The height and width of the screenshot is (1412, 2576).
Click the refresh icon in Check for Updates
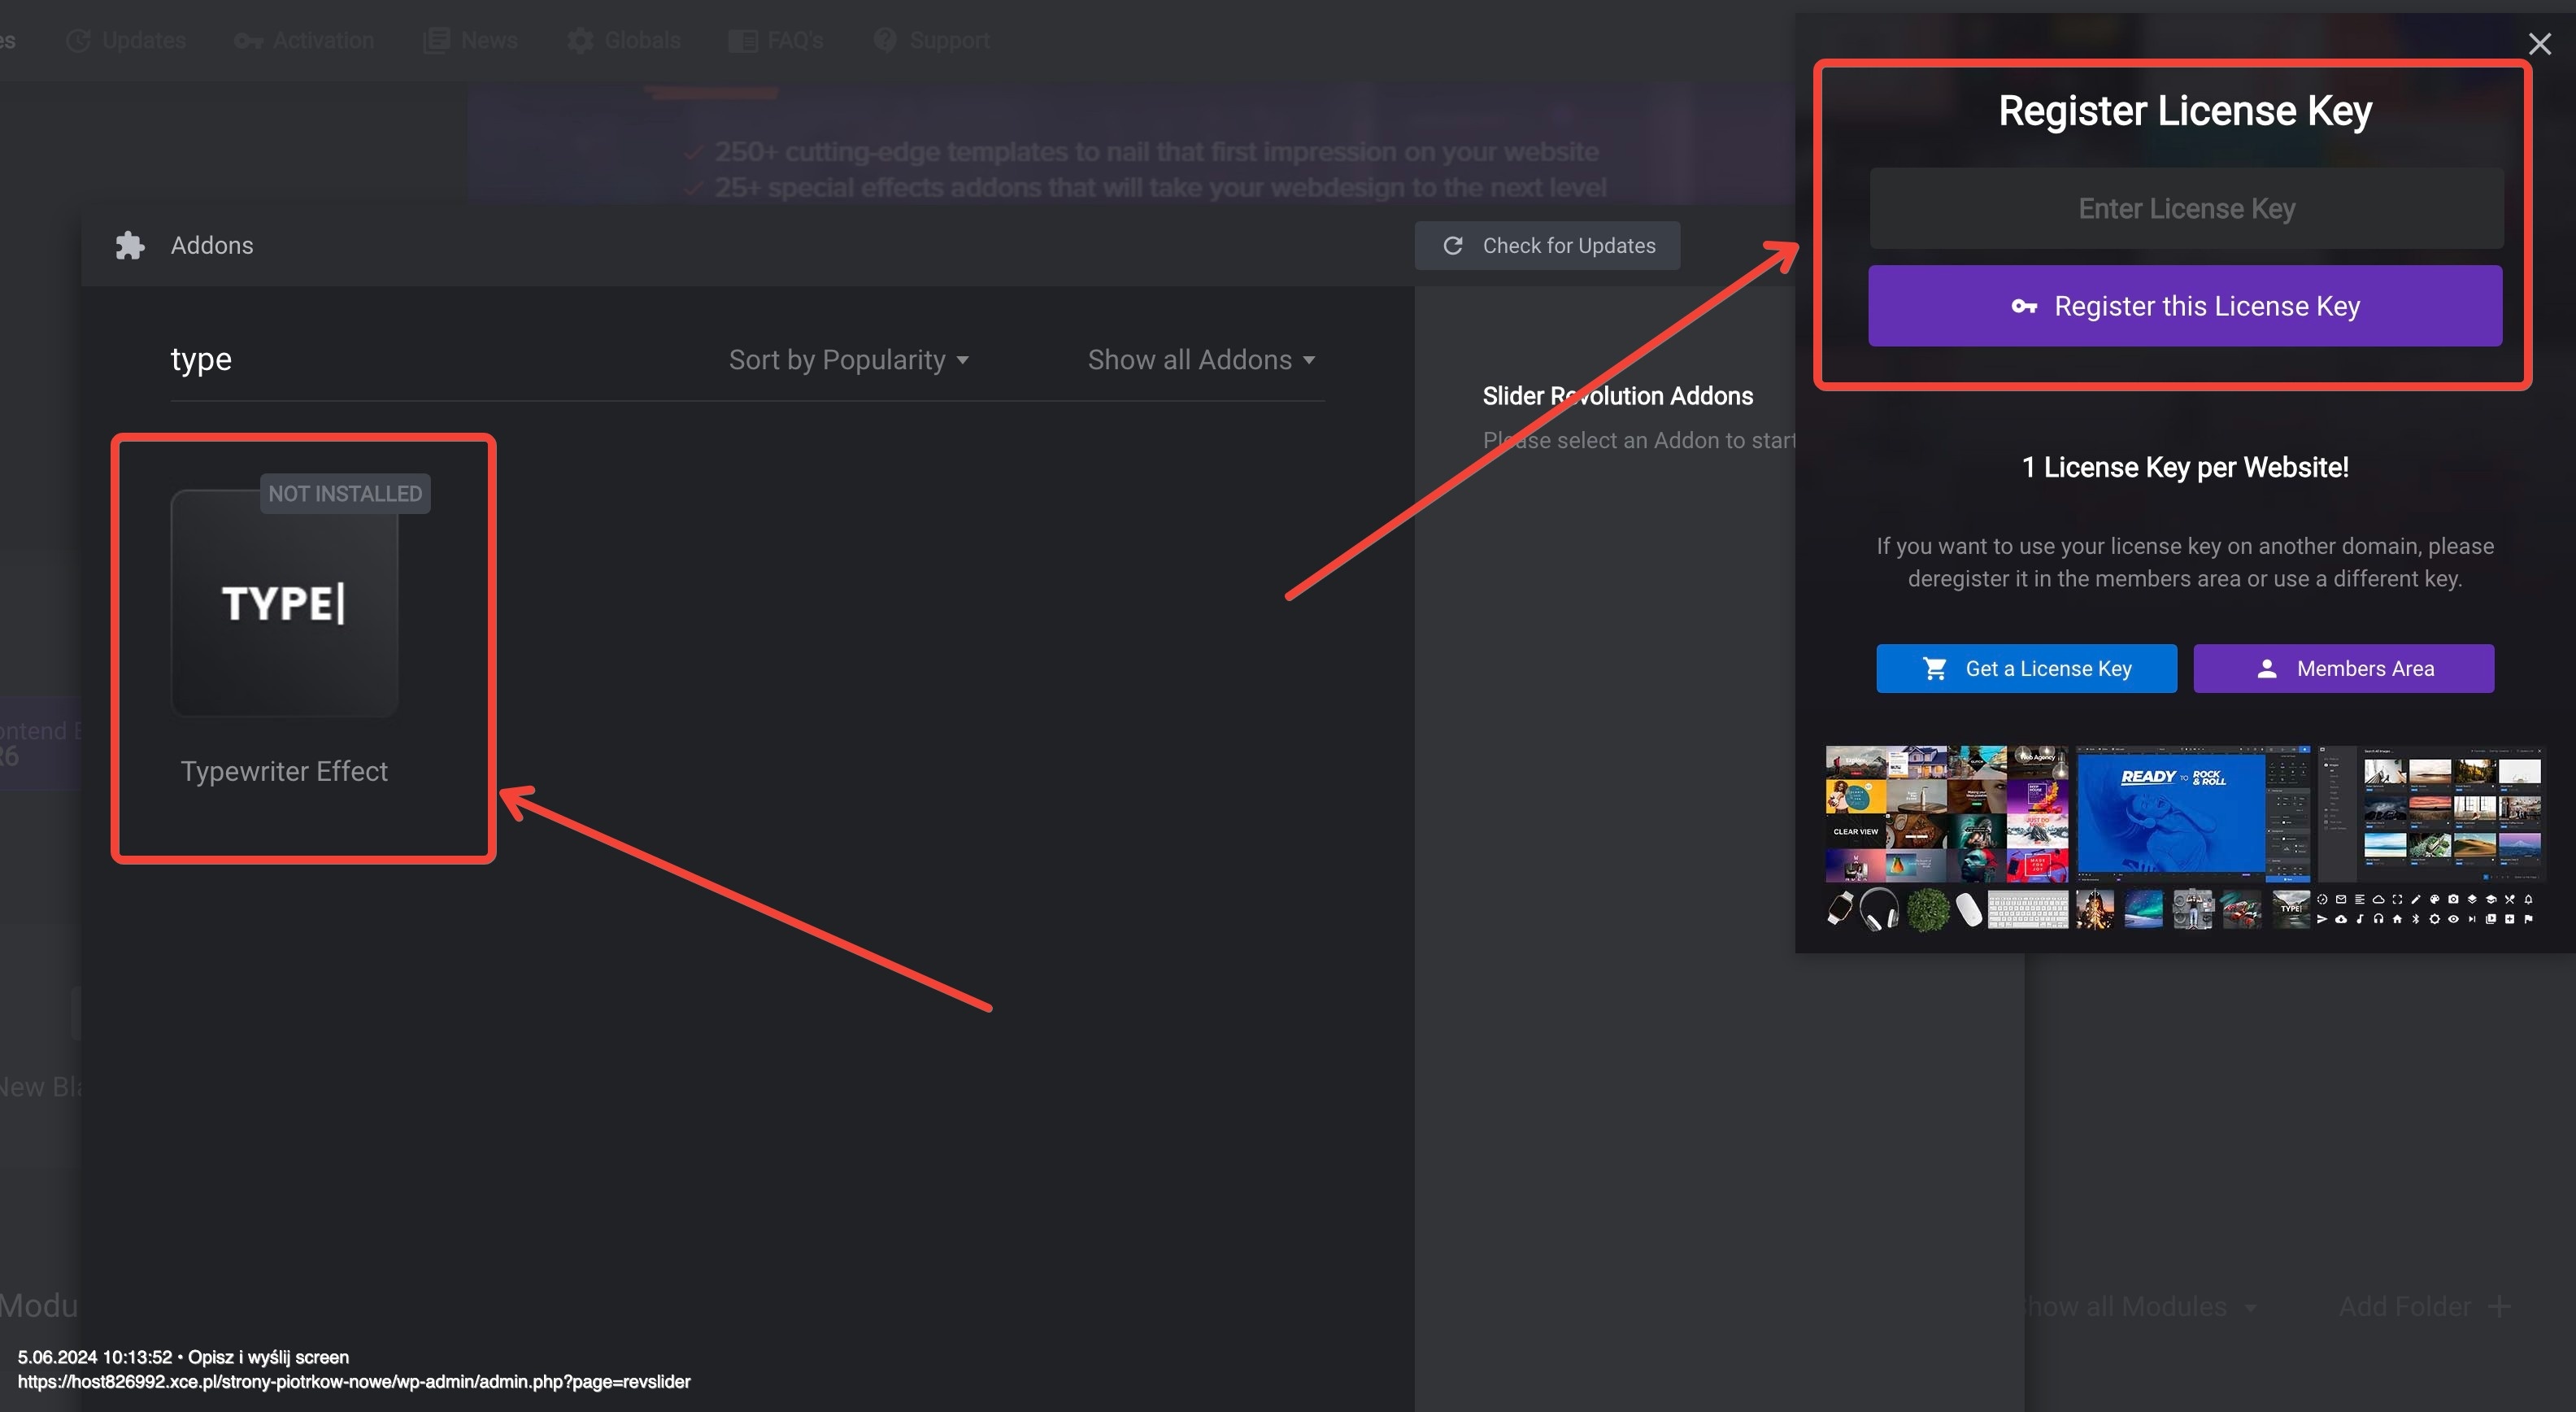(1453, 246)
